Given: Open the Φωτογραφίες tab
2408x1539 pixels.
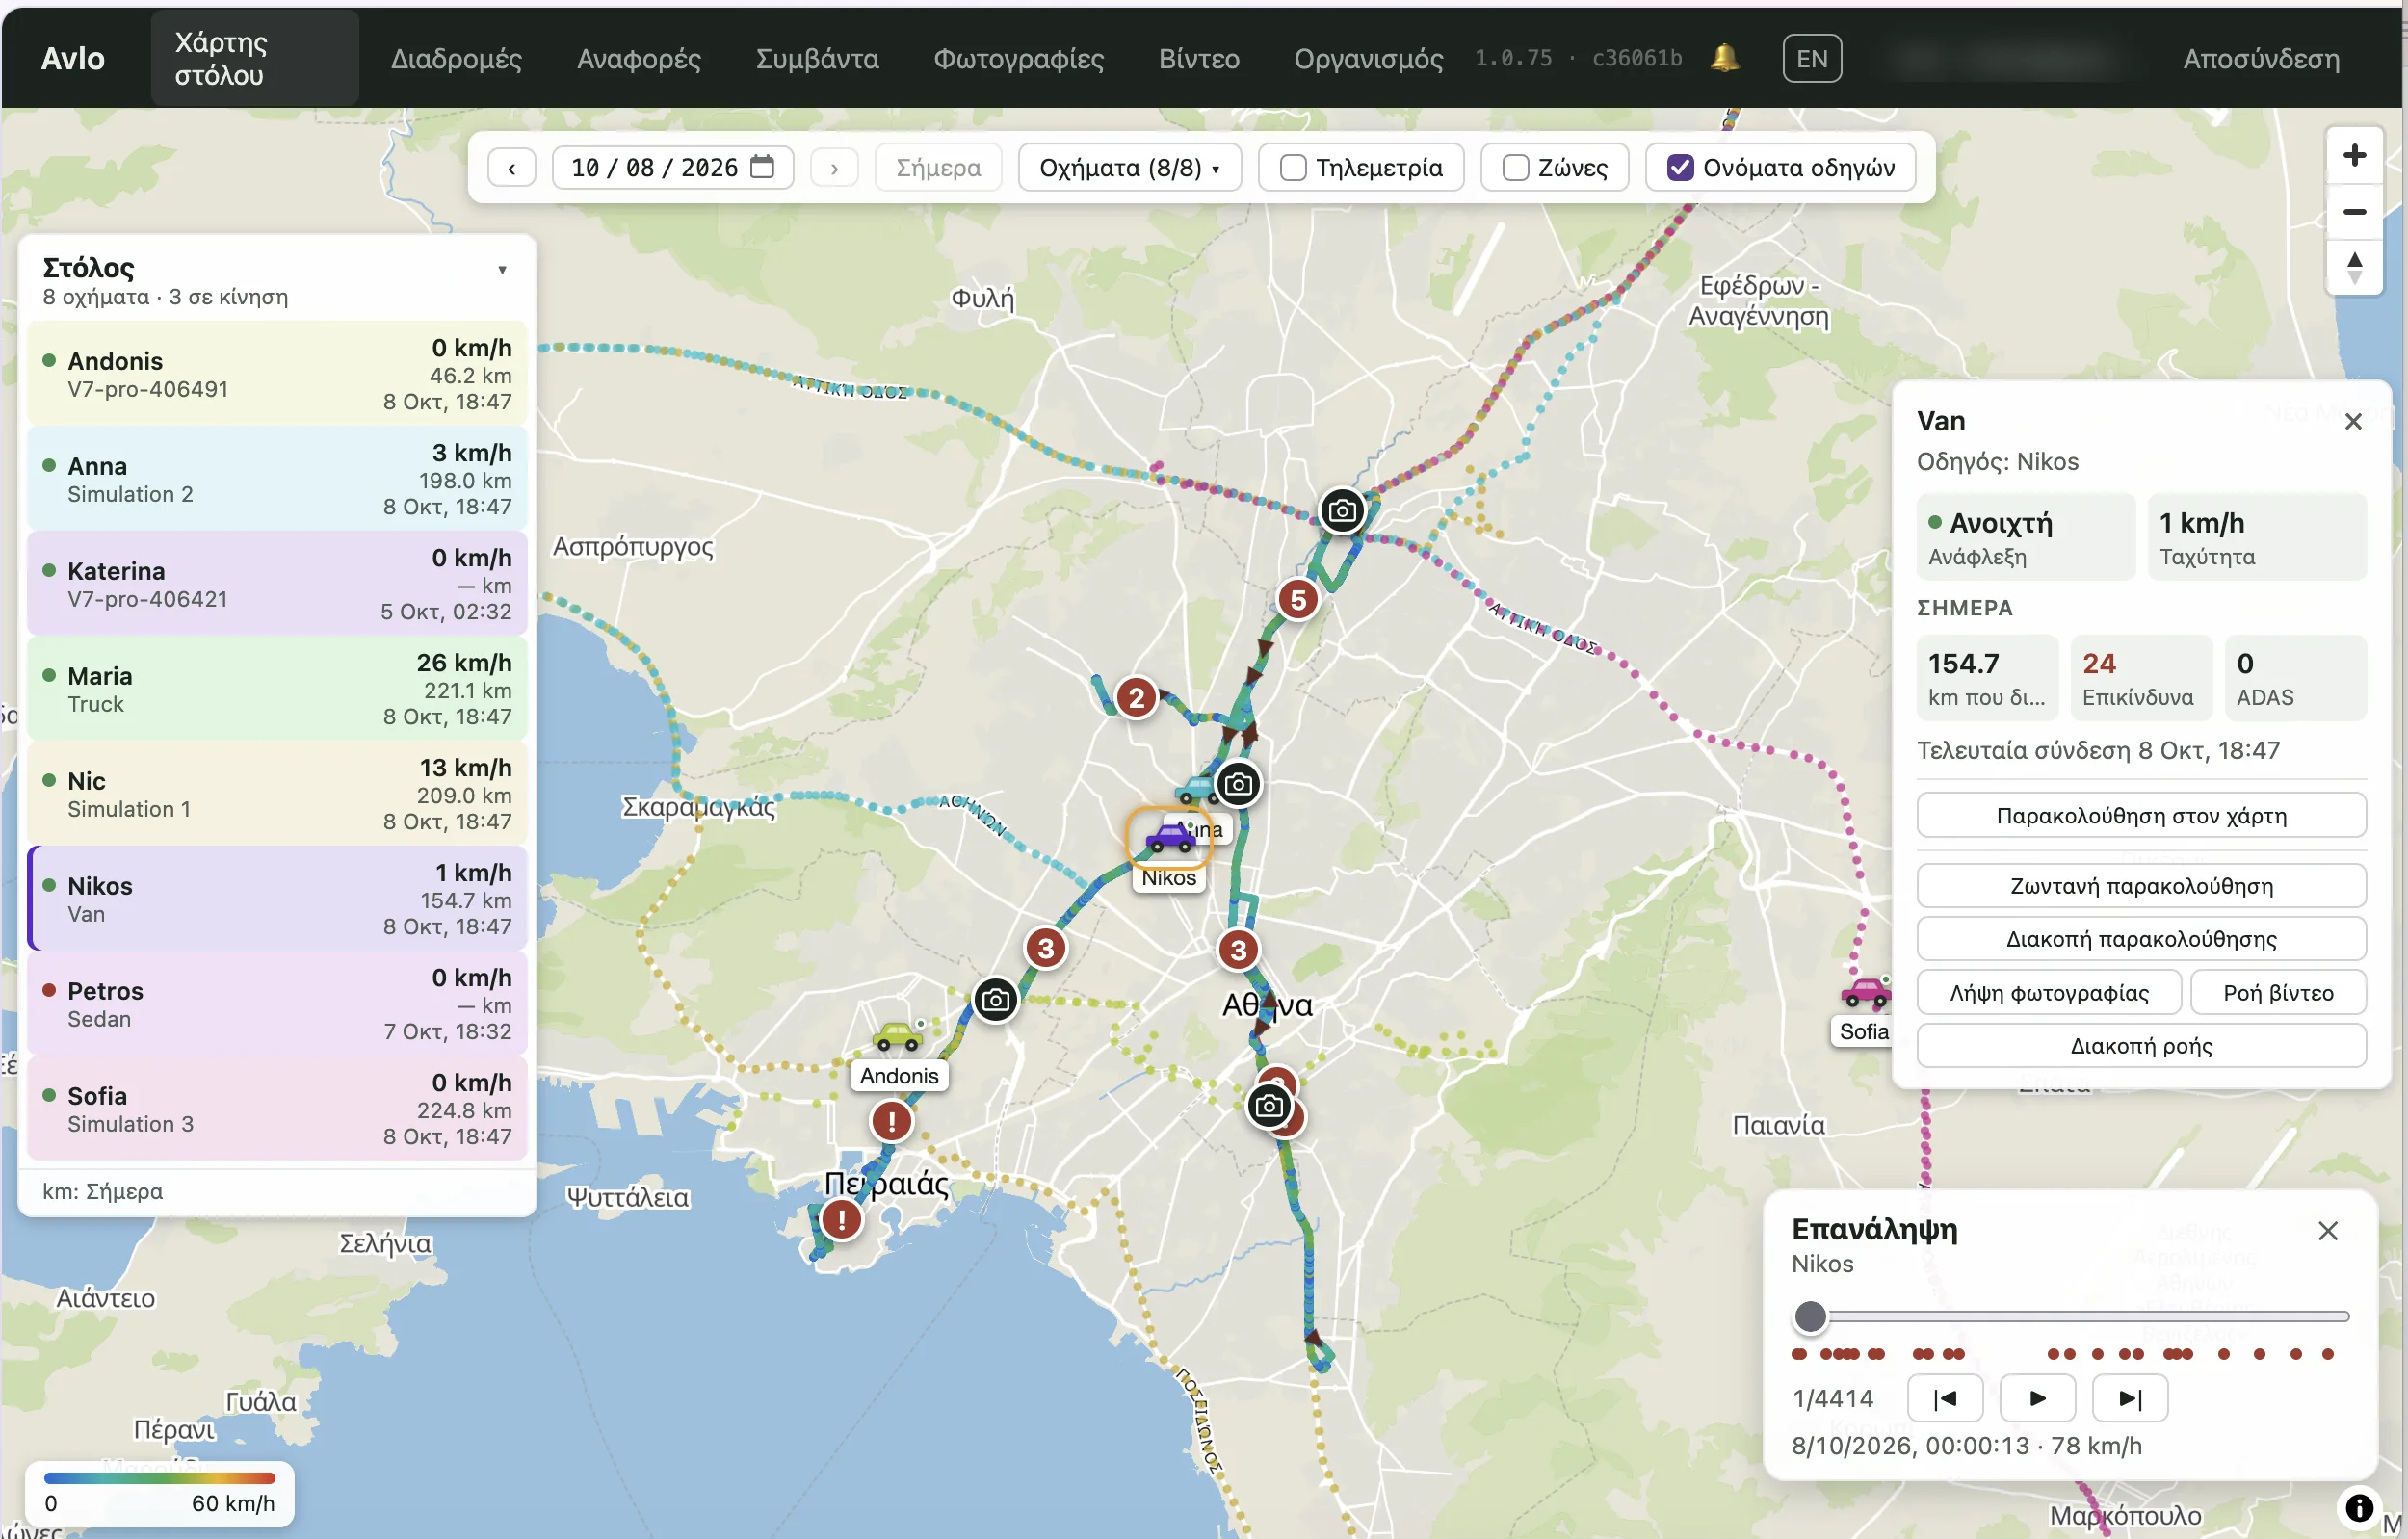Looking at the screenshot, I should (x=1018, y=59).
